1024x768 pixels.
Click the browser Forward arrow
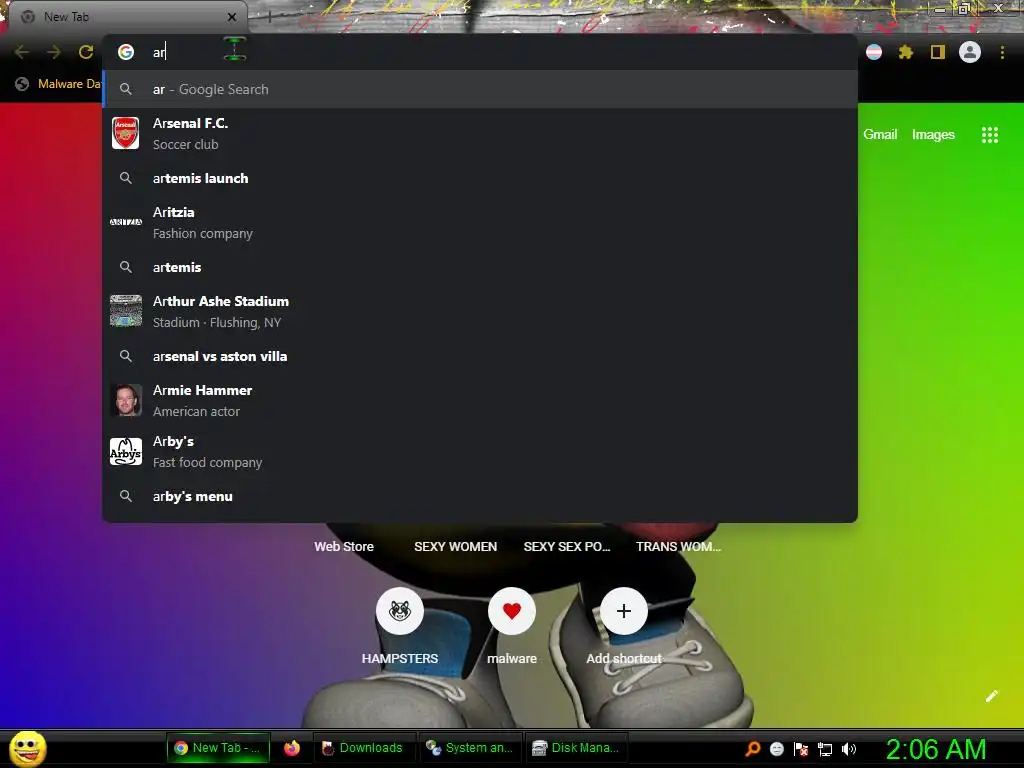click(54, 52)
